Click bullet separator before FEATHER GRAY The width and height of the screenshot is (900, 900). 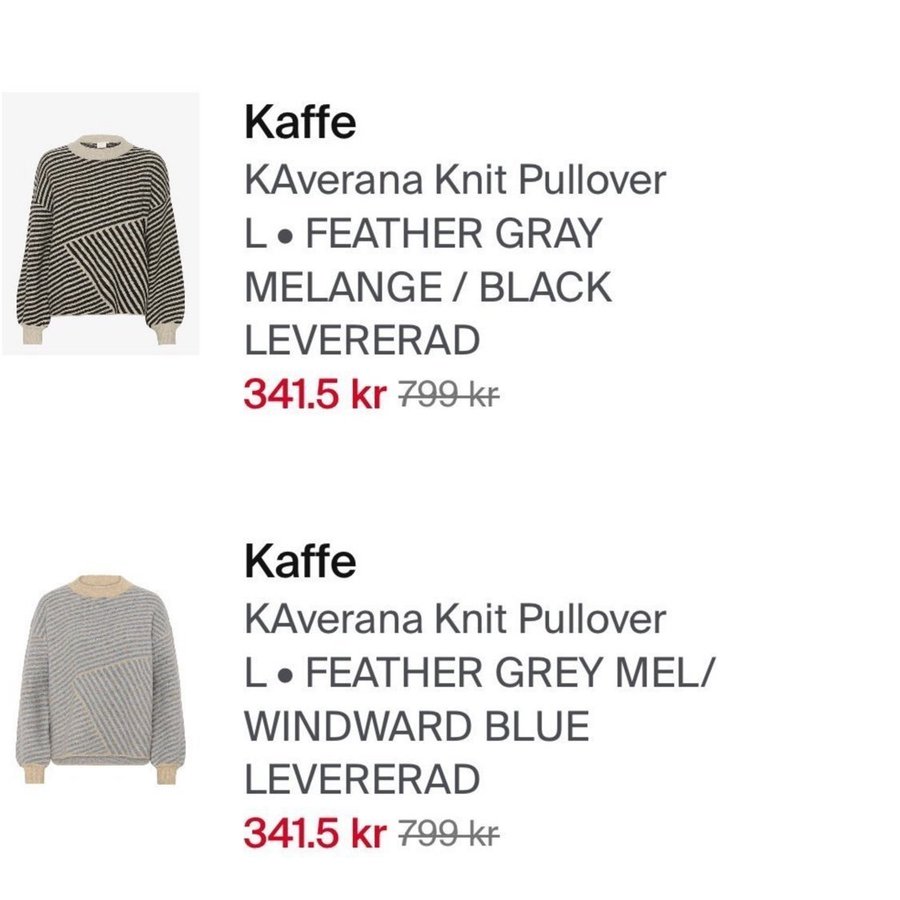284,237
